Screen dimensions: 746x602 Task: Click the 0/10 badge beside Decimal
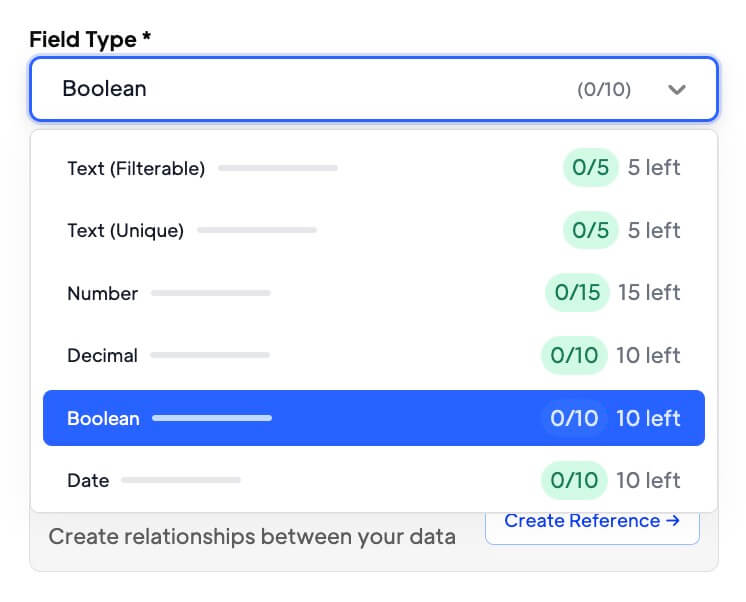coord(574,355)
